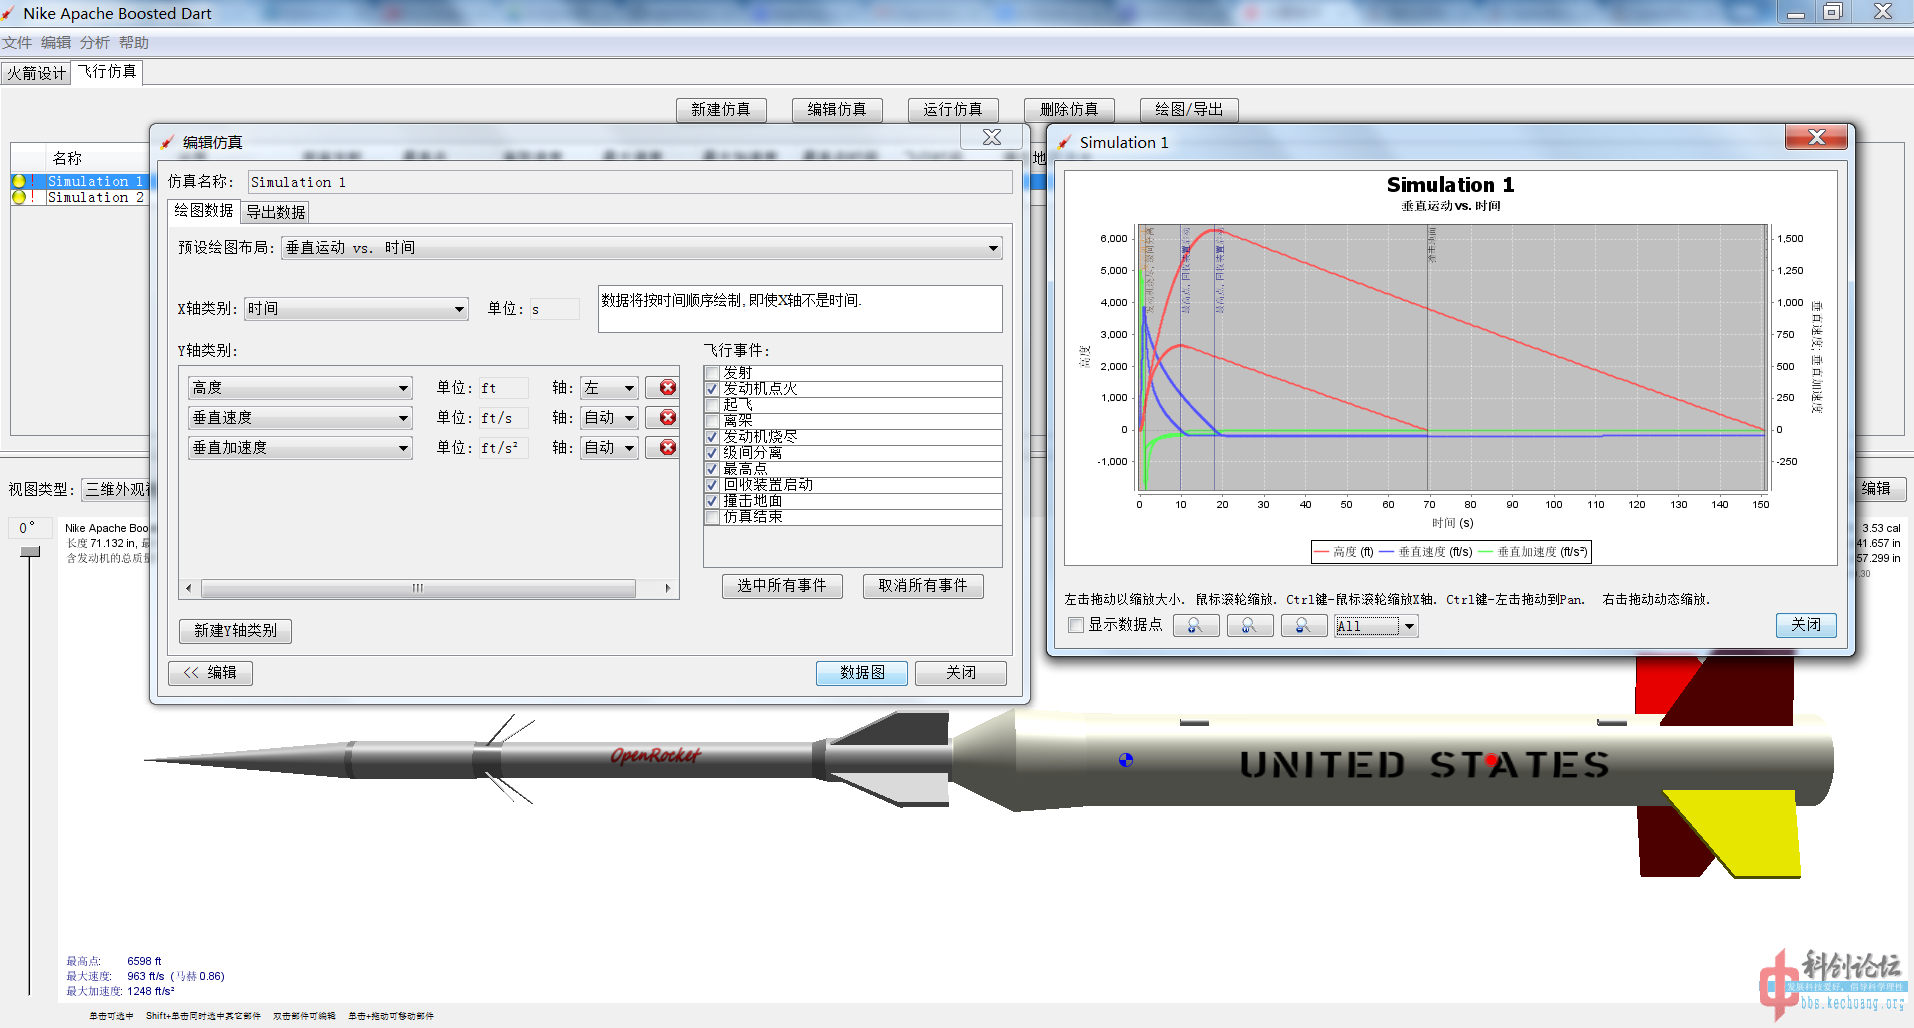Click the 新建Y轴类别 button
The image size is (1914, 1028).
[x=235, y=631]
